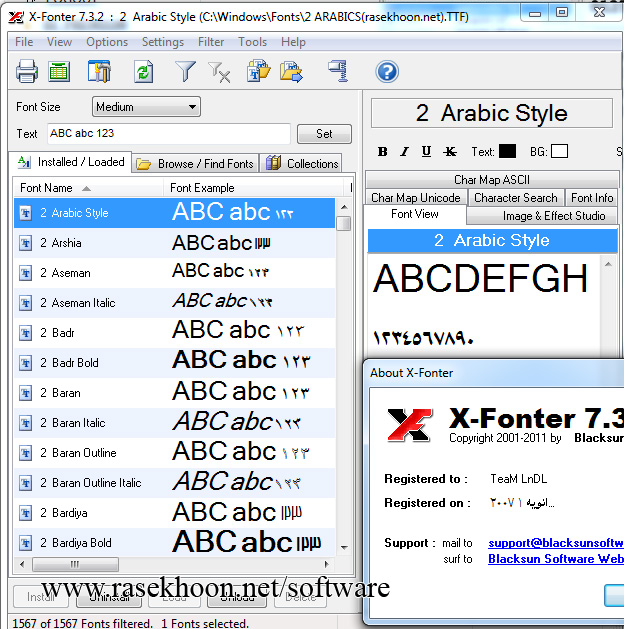Click the TrueType icon beside 2 Badr

click(x=26, y=333)
